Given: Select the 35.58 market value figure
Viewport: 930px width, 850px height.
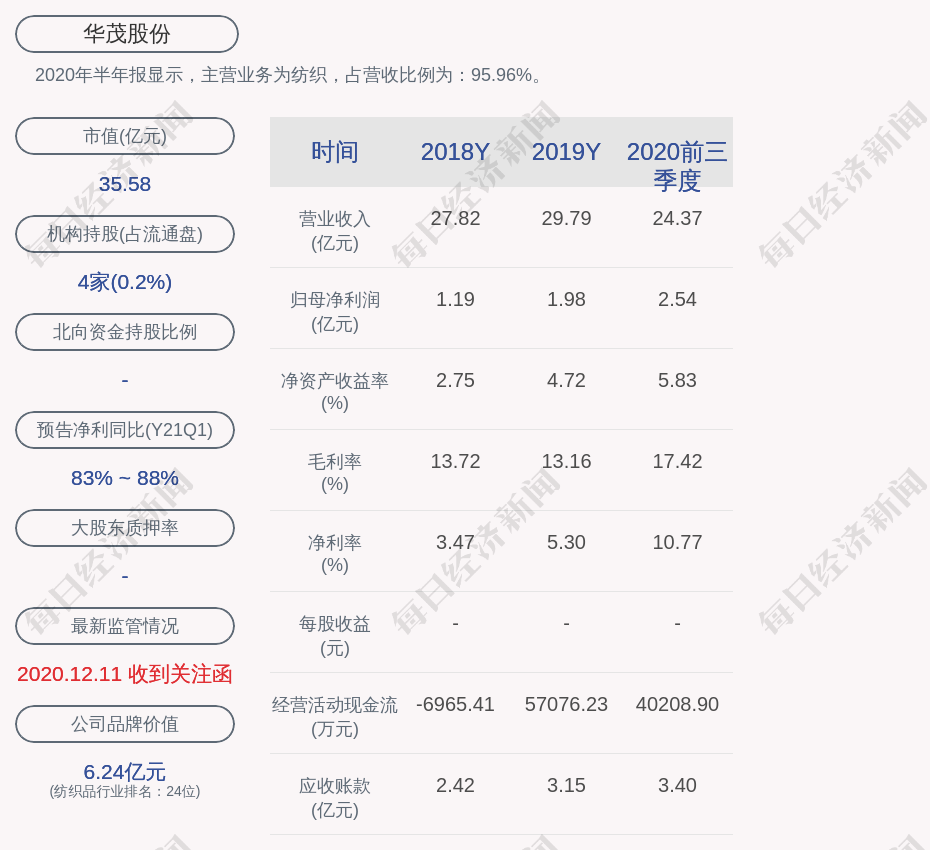Looking at the screenshot, I should (x=125, y=184).
